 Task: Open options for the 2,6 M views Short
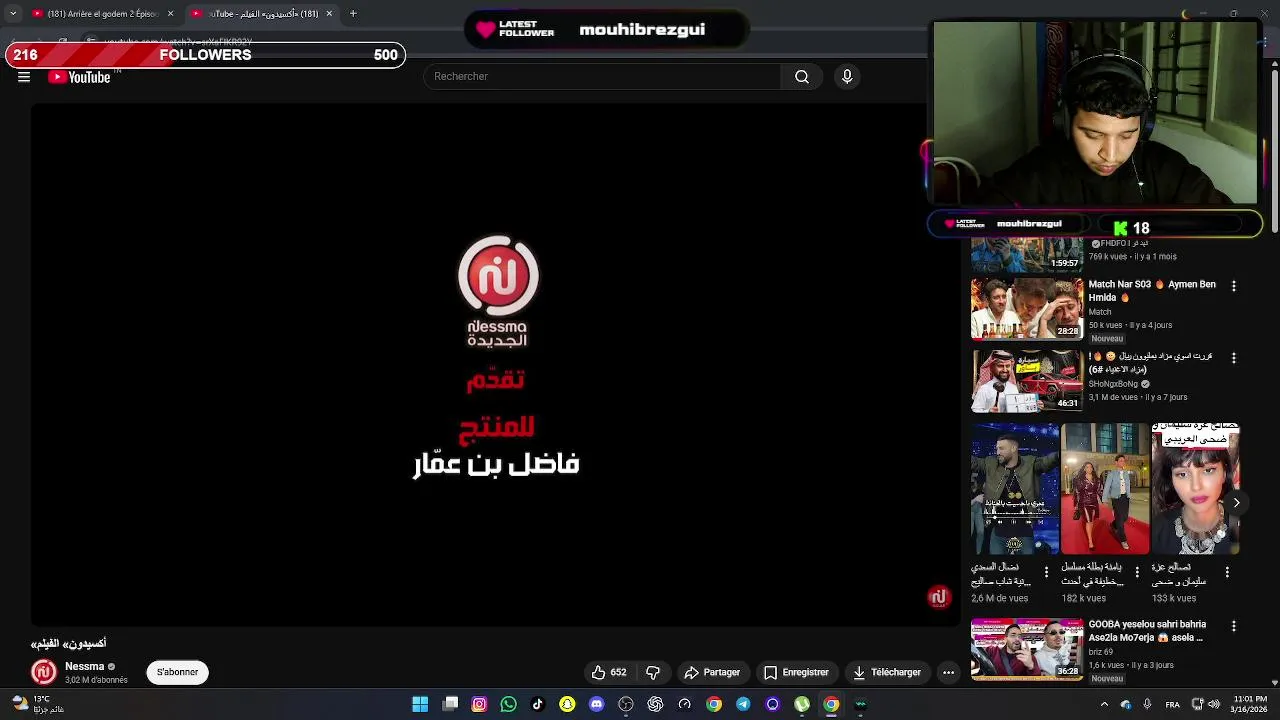click(1047, 573)
